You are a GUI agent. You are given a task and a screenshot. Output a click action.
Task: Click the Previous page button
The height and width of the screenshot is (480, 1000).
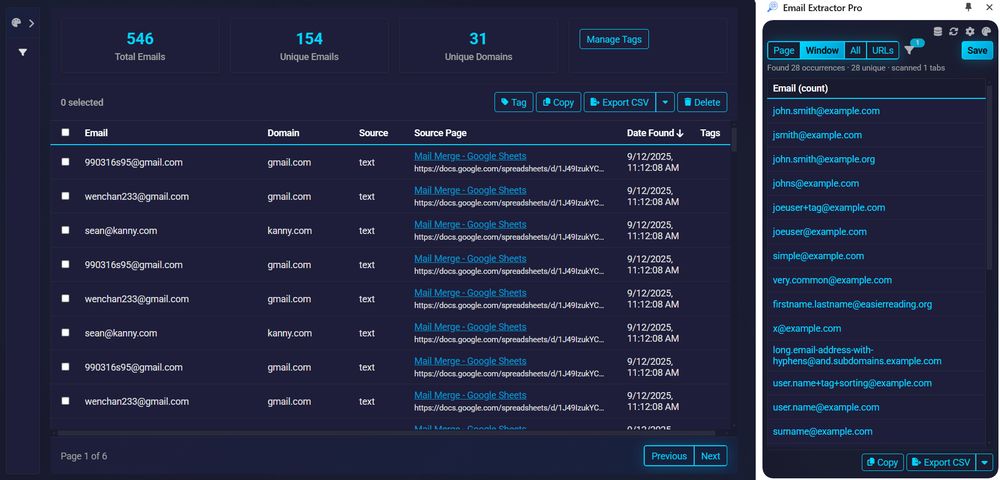[x=669, y=456]
